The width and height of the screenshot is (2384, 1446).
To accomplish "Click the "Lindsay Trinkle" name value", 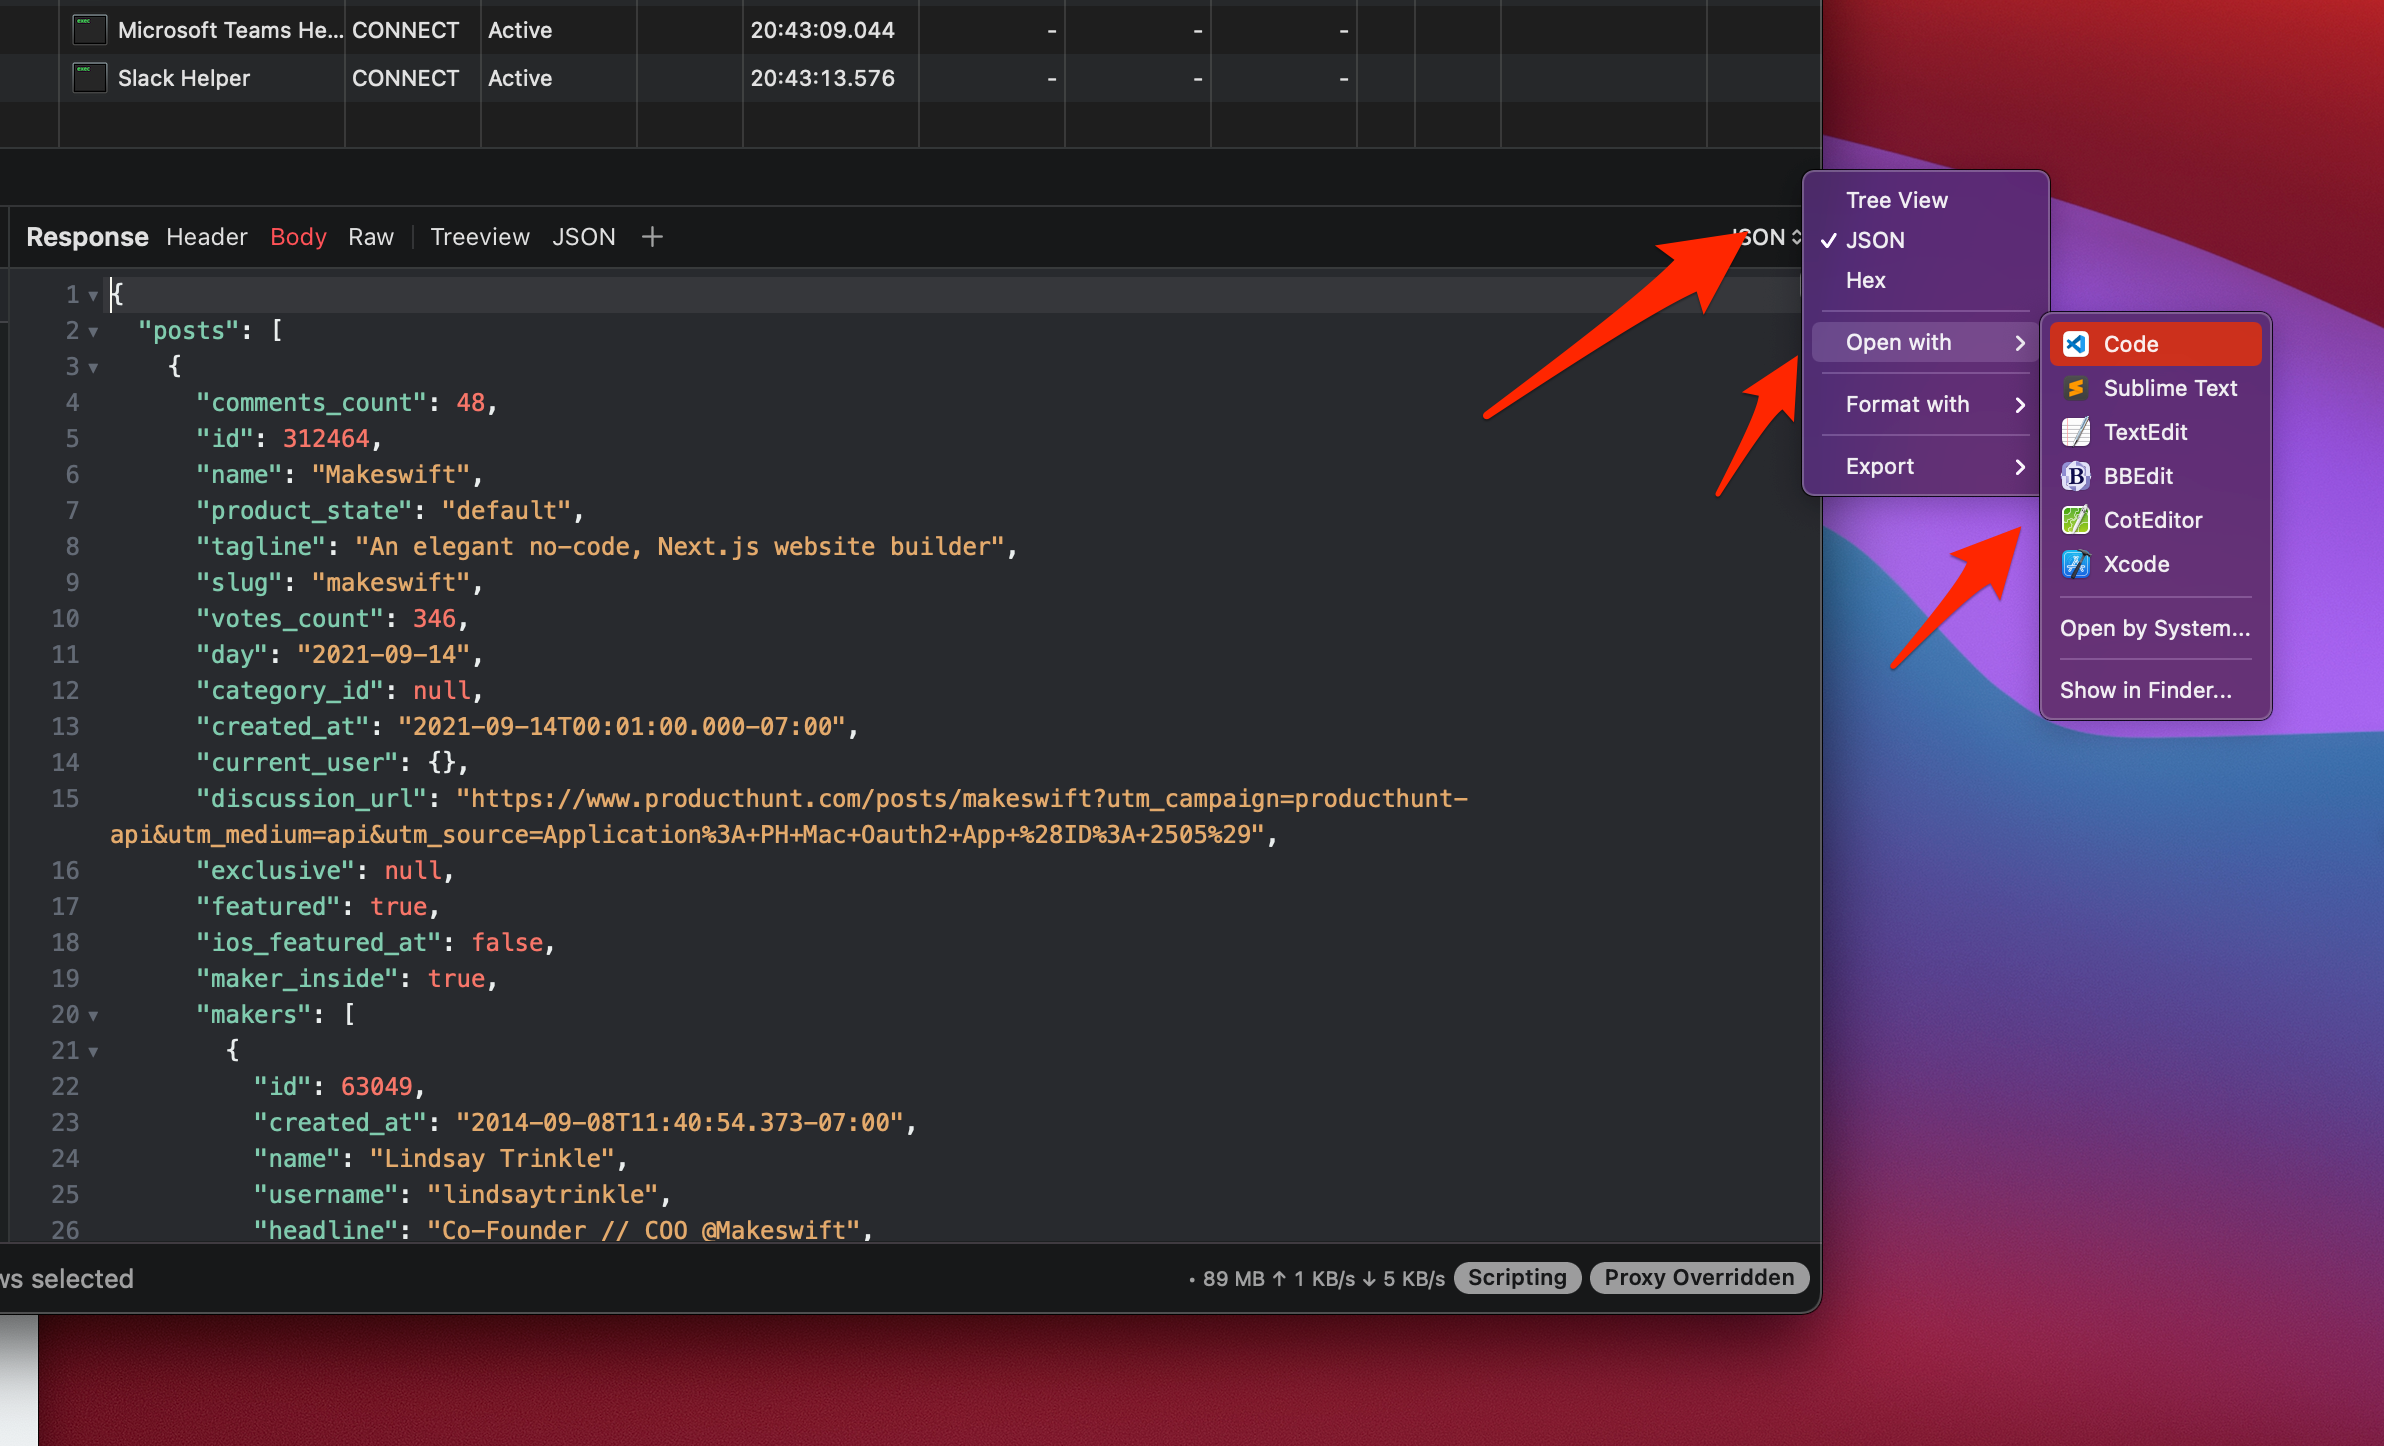I will (492, 1159).
